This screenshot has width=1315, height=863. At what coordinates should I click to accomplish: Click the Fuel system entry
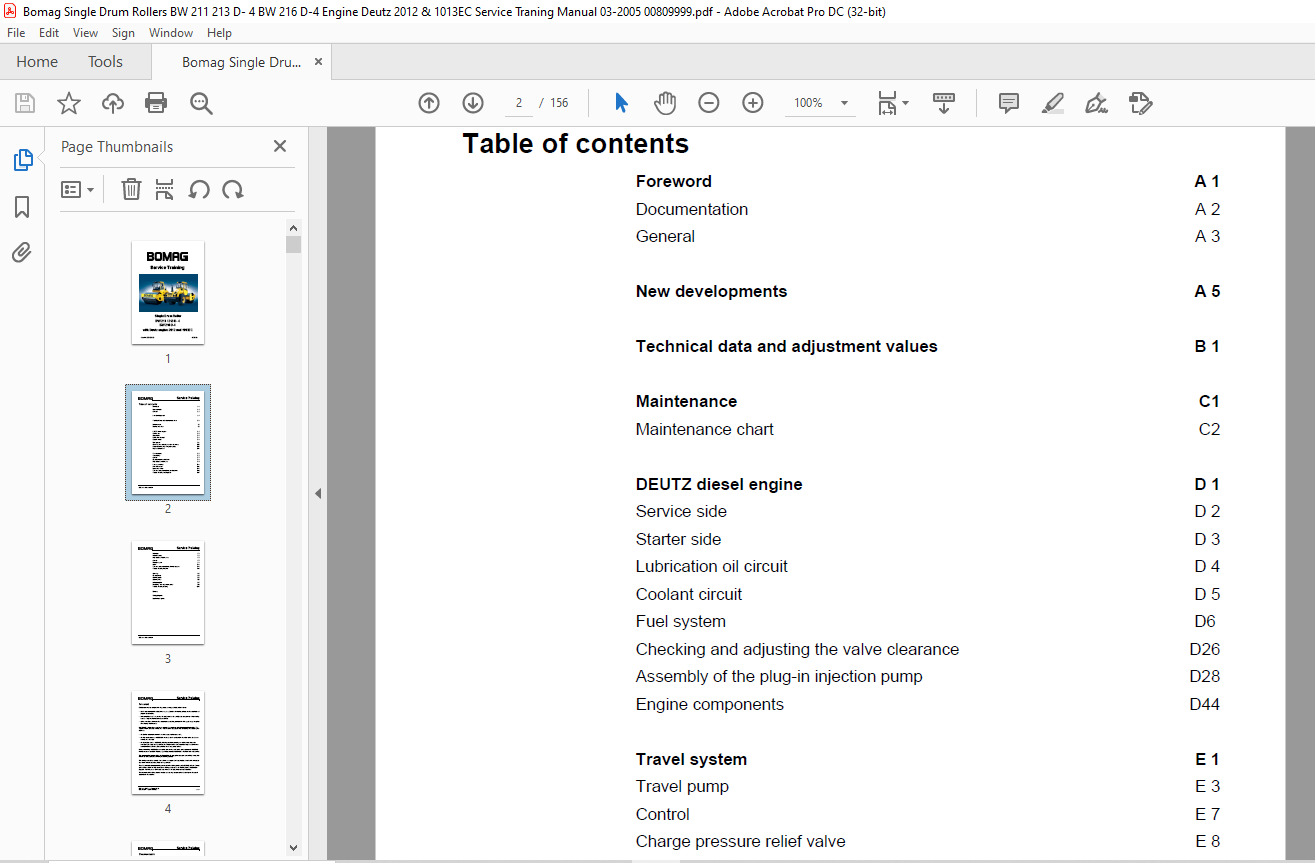(x=681, y=621)
